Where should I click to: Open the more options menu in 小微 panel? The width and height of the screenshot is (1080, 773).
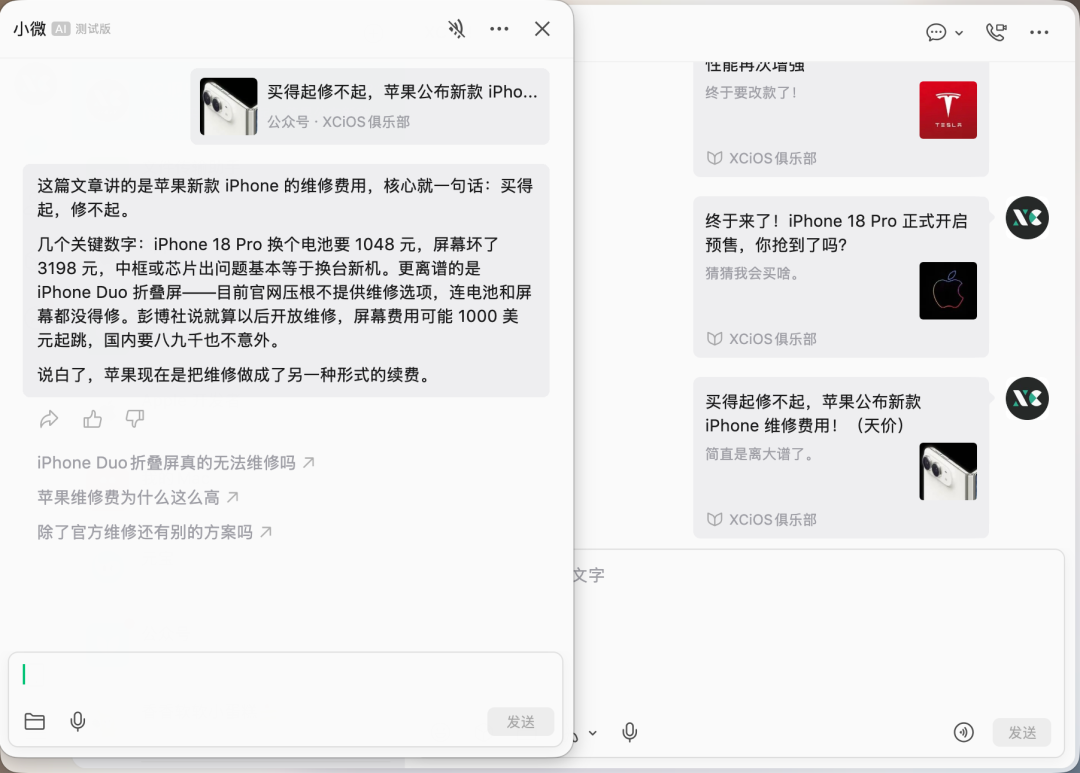[499, 29]
